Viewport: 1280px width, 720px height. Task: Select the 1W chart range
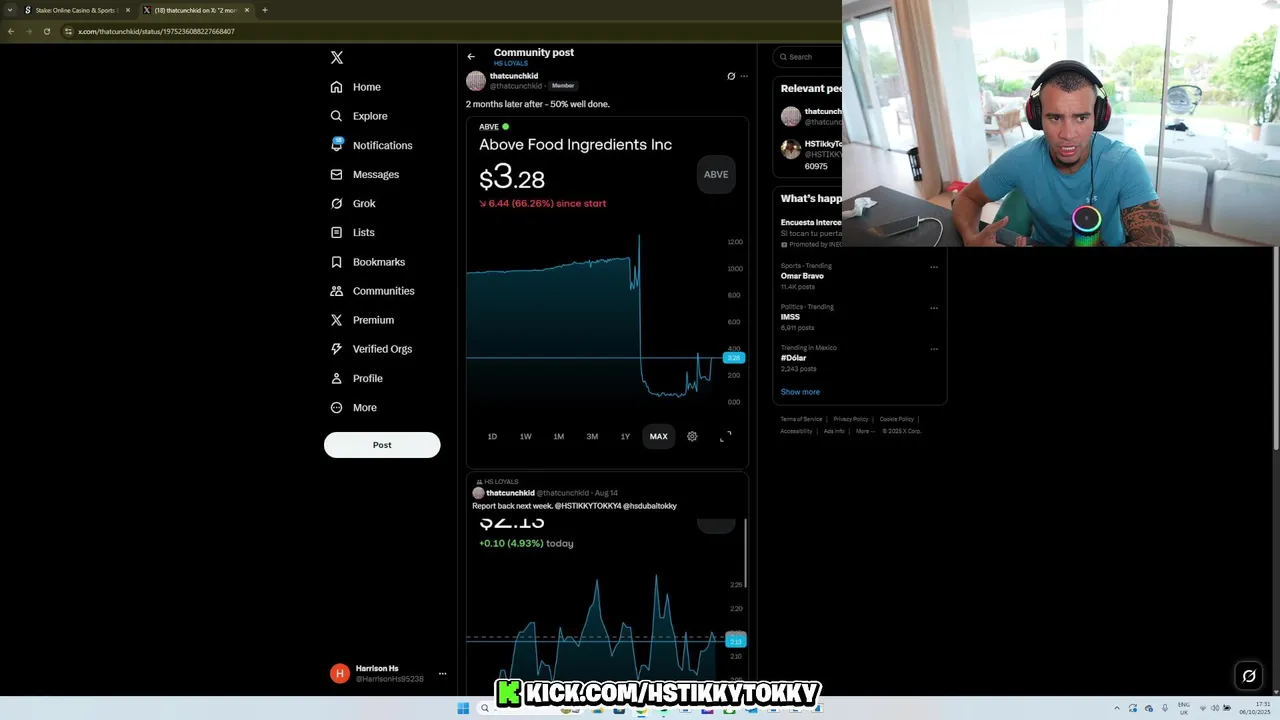525,436
